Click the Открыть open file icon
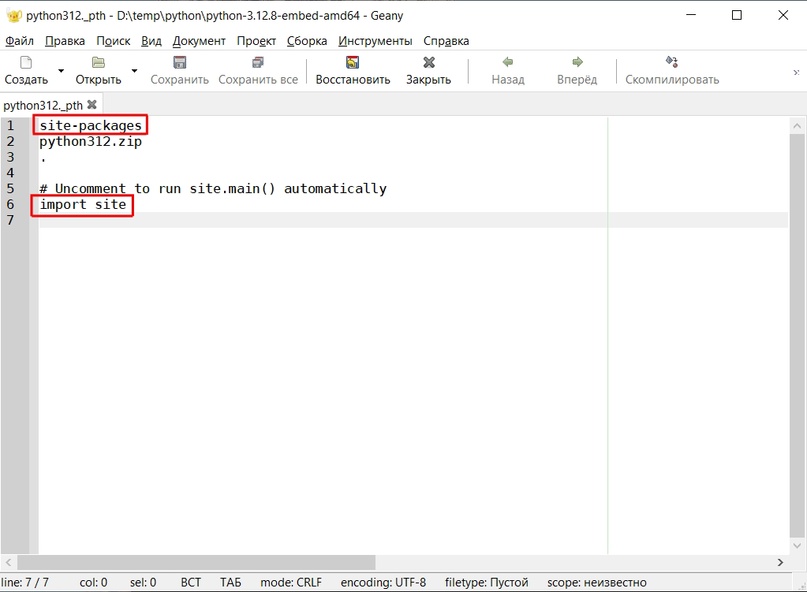Screen dimensions: 807x592 (98, 63)
